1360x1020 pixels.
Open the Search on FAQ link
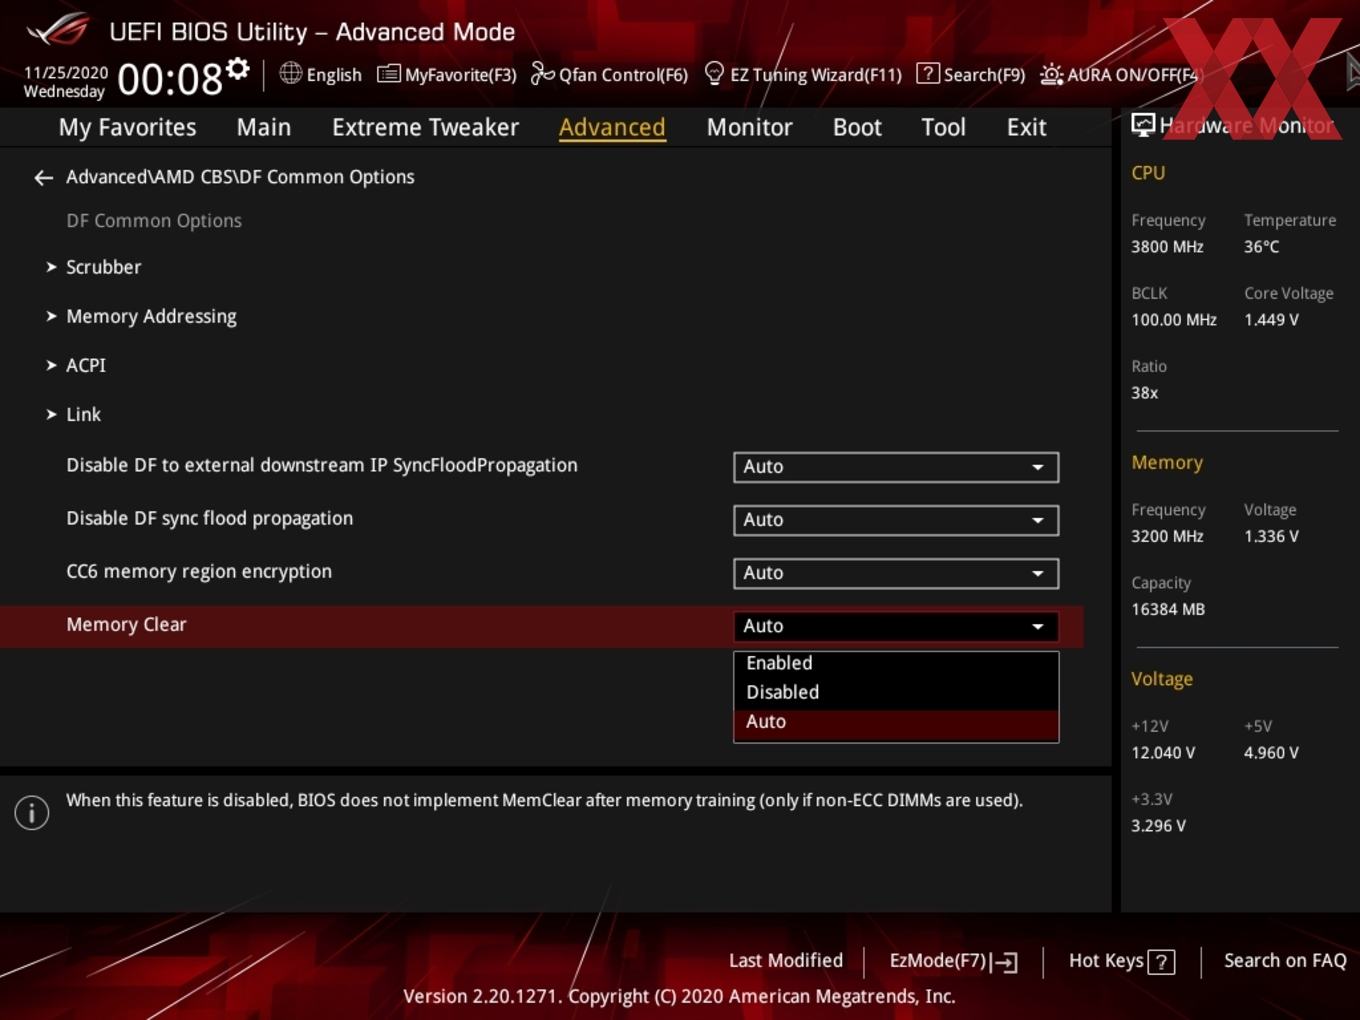(1285, 961)
